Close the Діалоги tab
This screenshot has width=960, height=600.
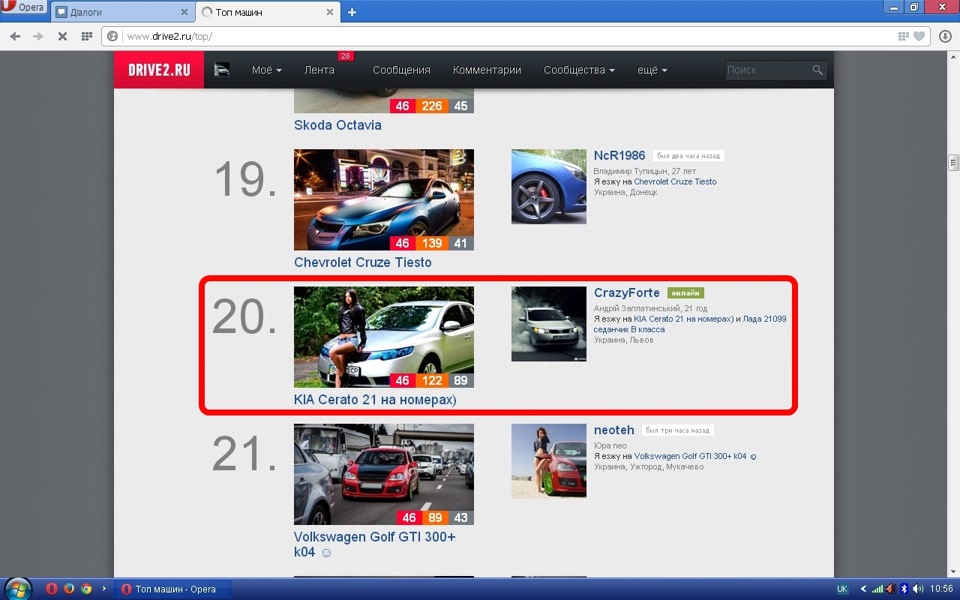(x=184, y=12)
